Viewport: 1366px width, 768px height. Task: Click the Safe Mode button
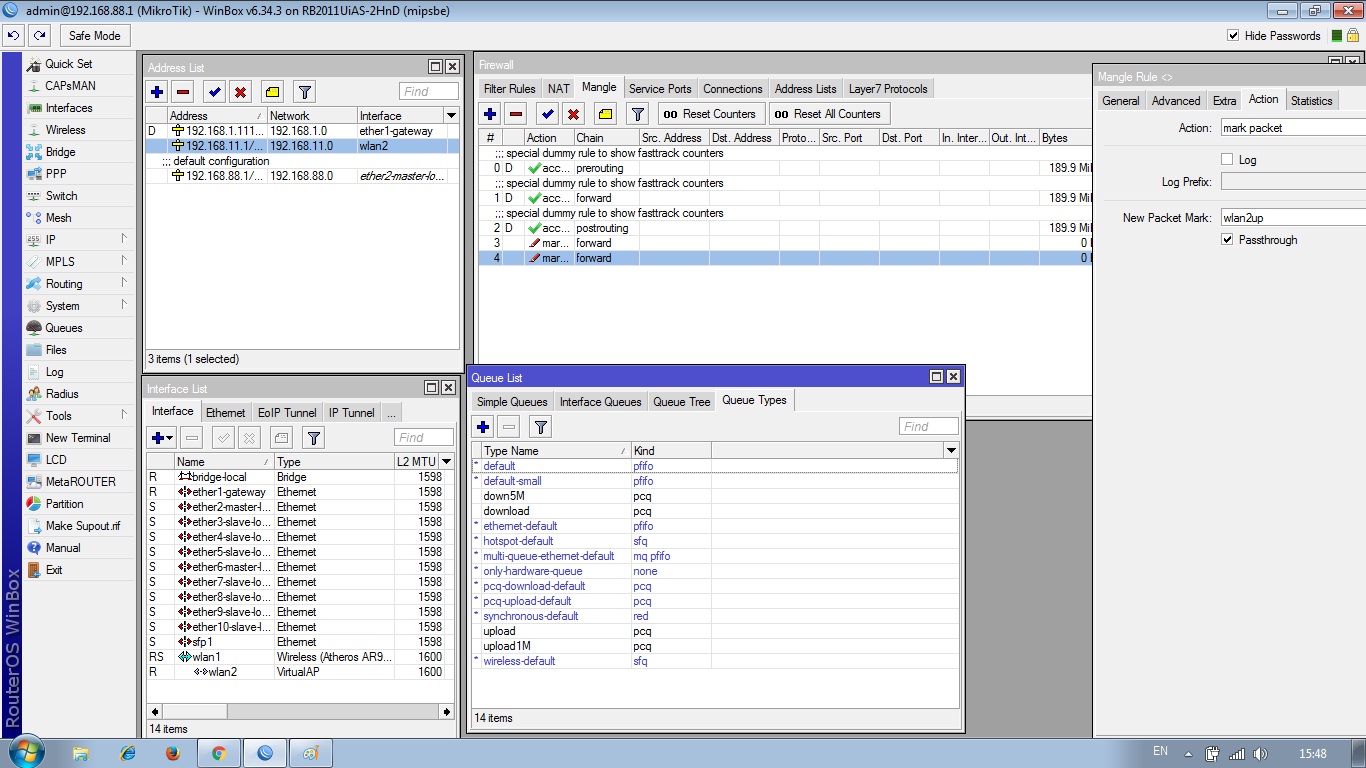pyautogui.click(x=94, y=36)
